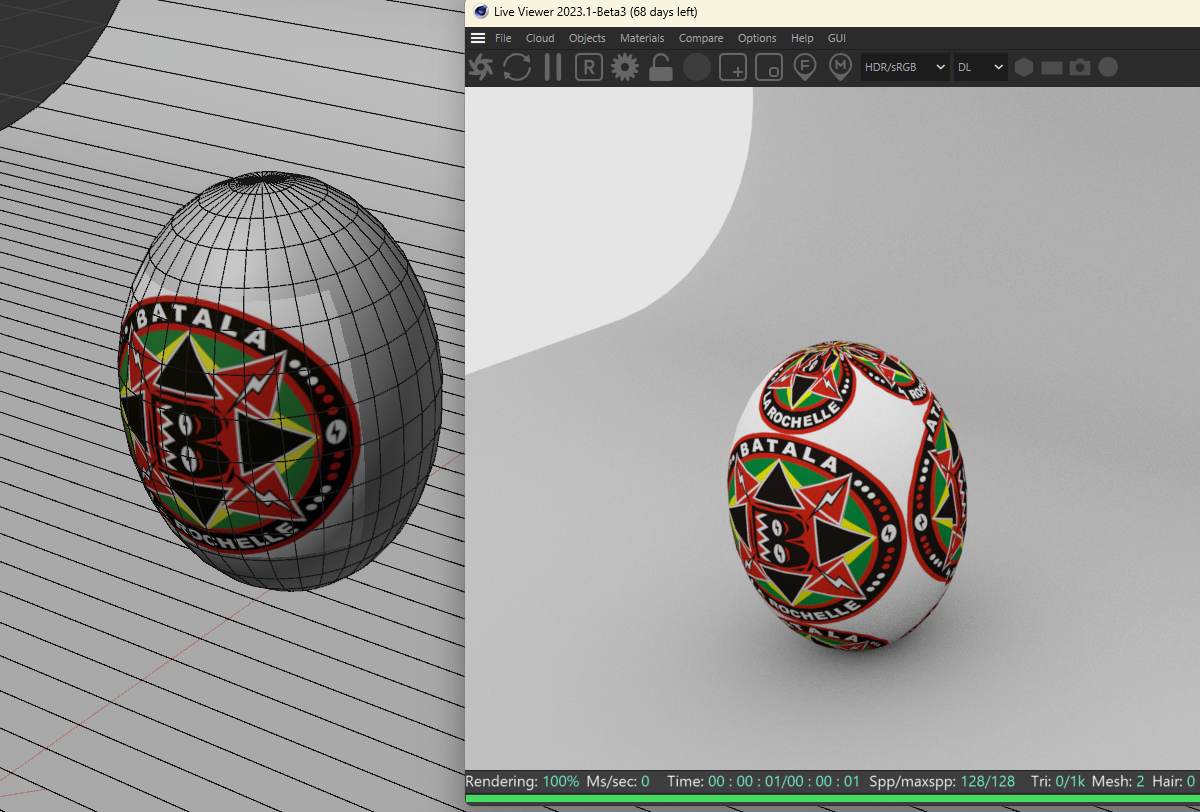Click the R reset render button
The image size is (1200, 812).
(x=589, y=67)
